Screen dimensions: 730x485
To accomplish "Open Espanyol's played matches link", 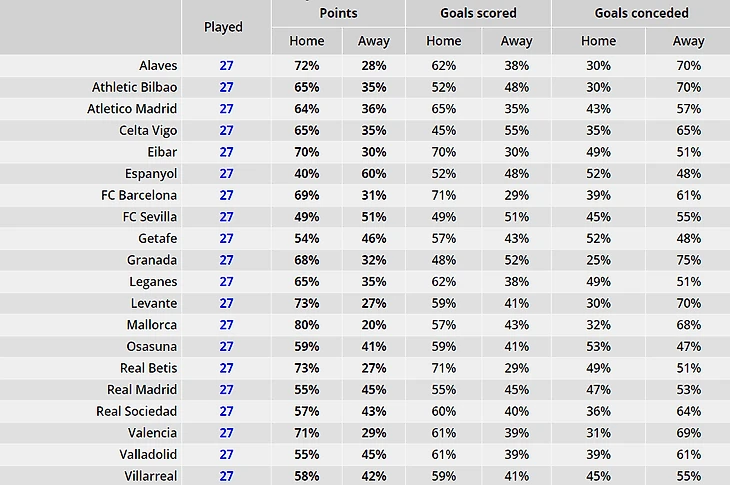I will click(x=226, y=174).
